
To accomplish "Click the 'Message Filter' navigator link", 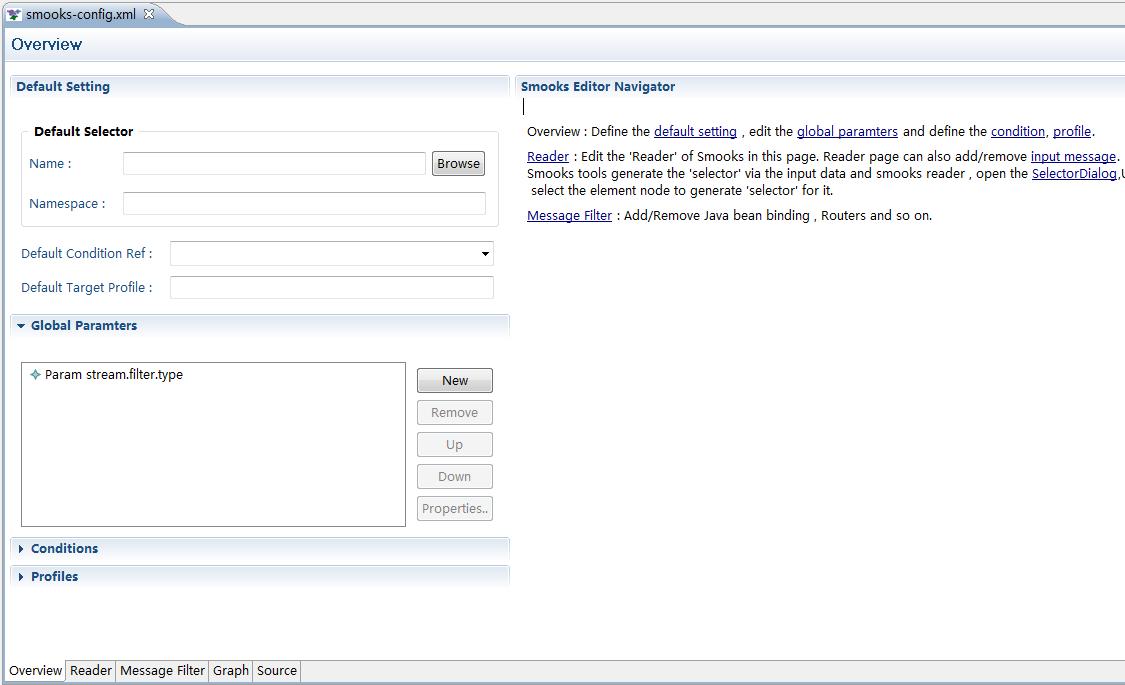I will click(x=569, y=215).
